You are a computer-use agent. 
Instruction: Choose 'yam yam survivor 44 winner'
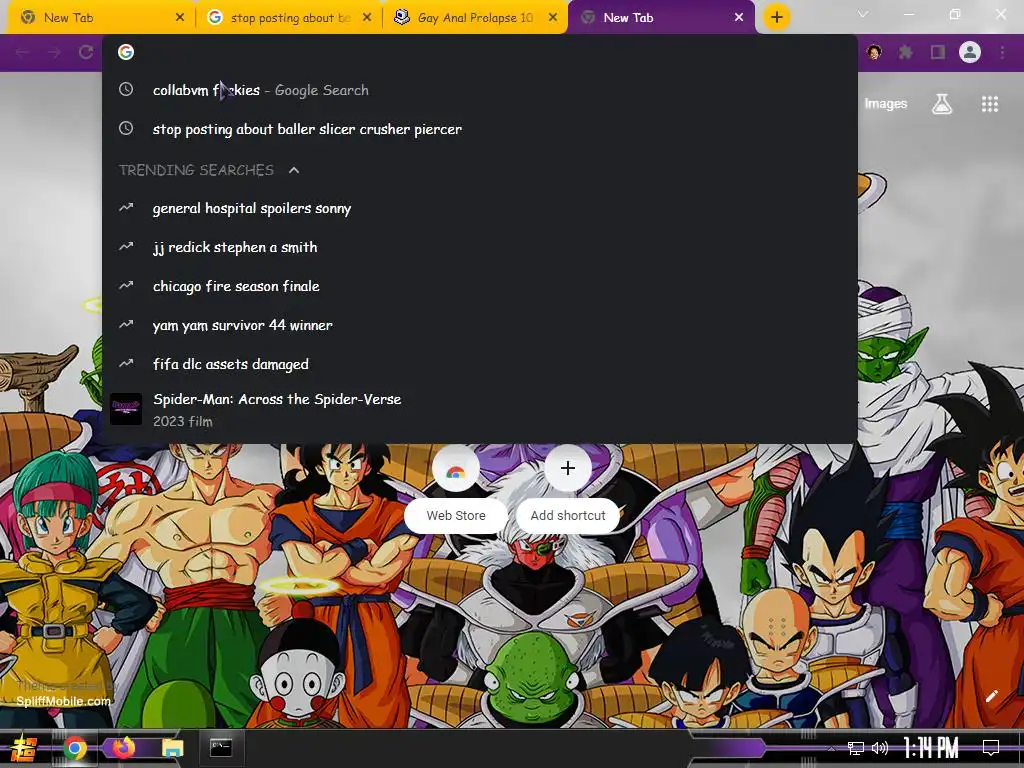click(479, 325)
